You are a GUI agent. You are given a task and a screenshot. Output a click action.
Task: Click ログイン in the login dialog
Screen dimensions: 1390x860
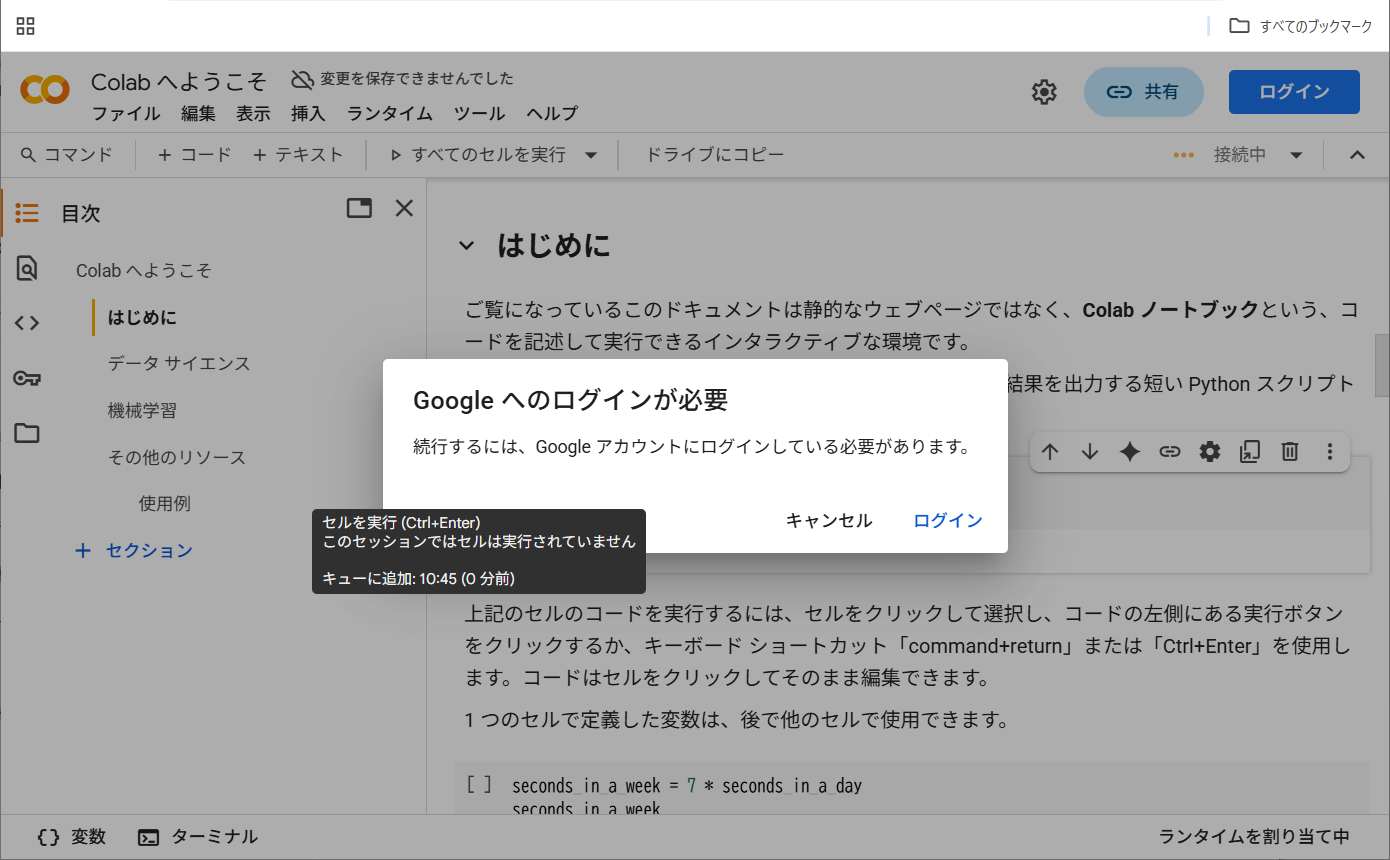click(948, 521)
